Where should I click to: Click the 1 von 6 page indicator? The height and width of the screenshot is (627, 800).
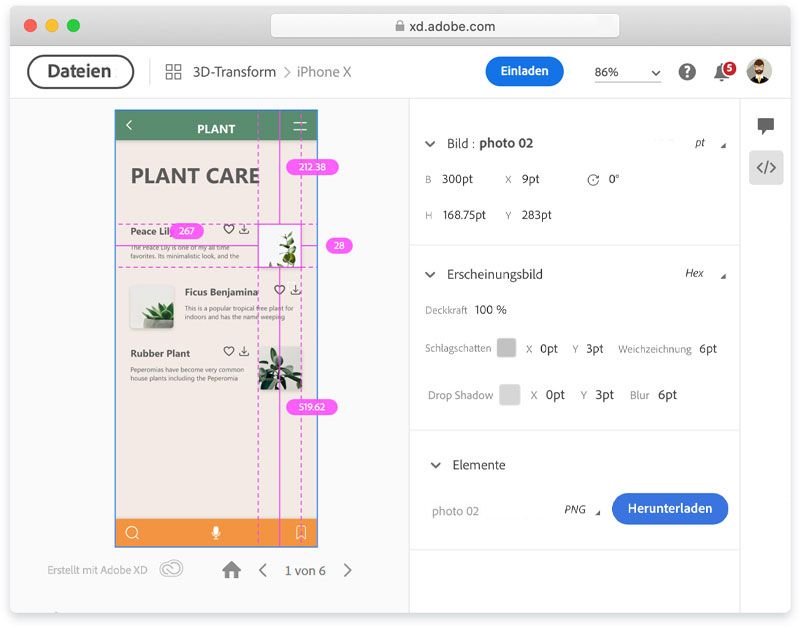305,570
